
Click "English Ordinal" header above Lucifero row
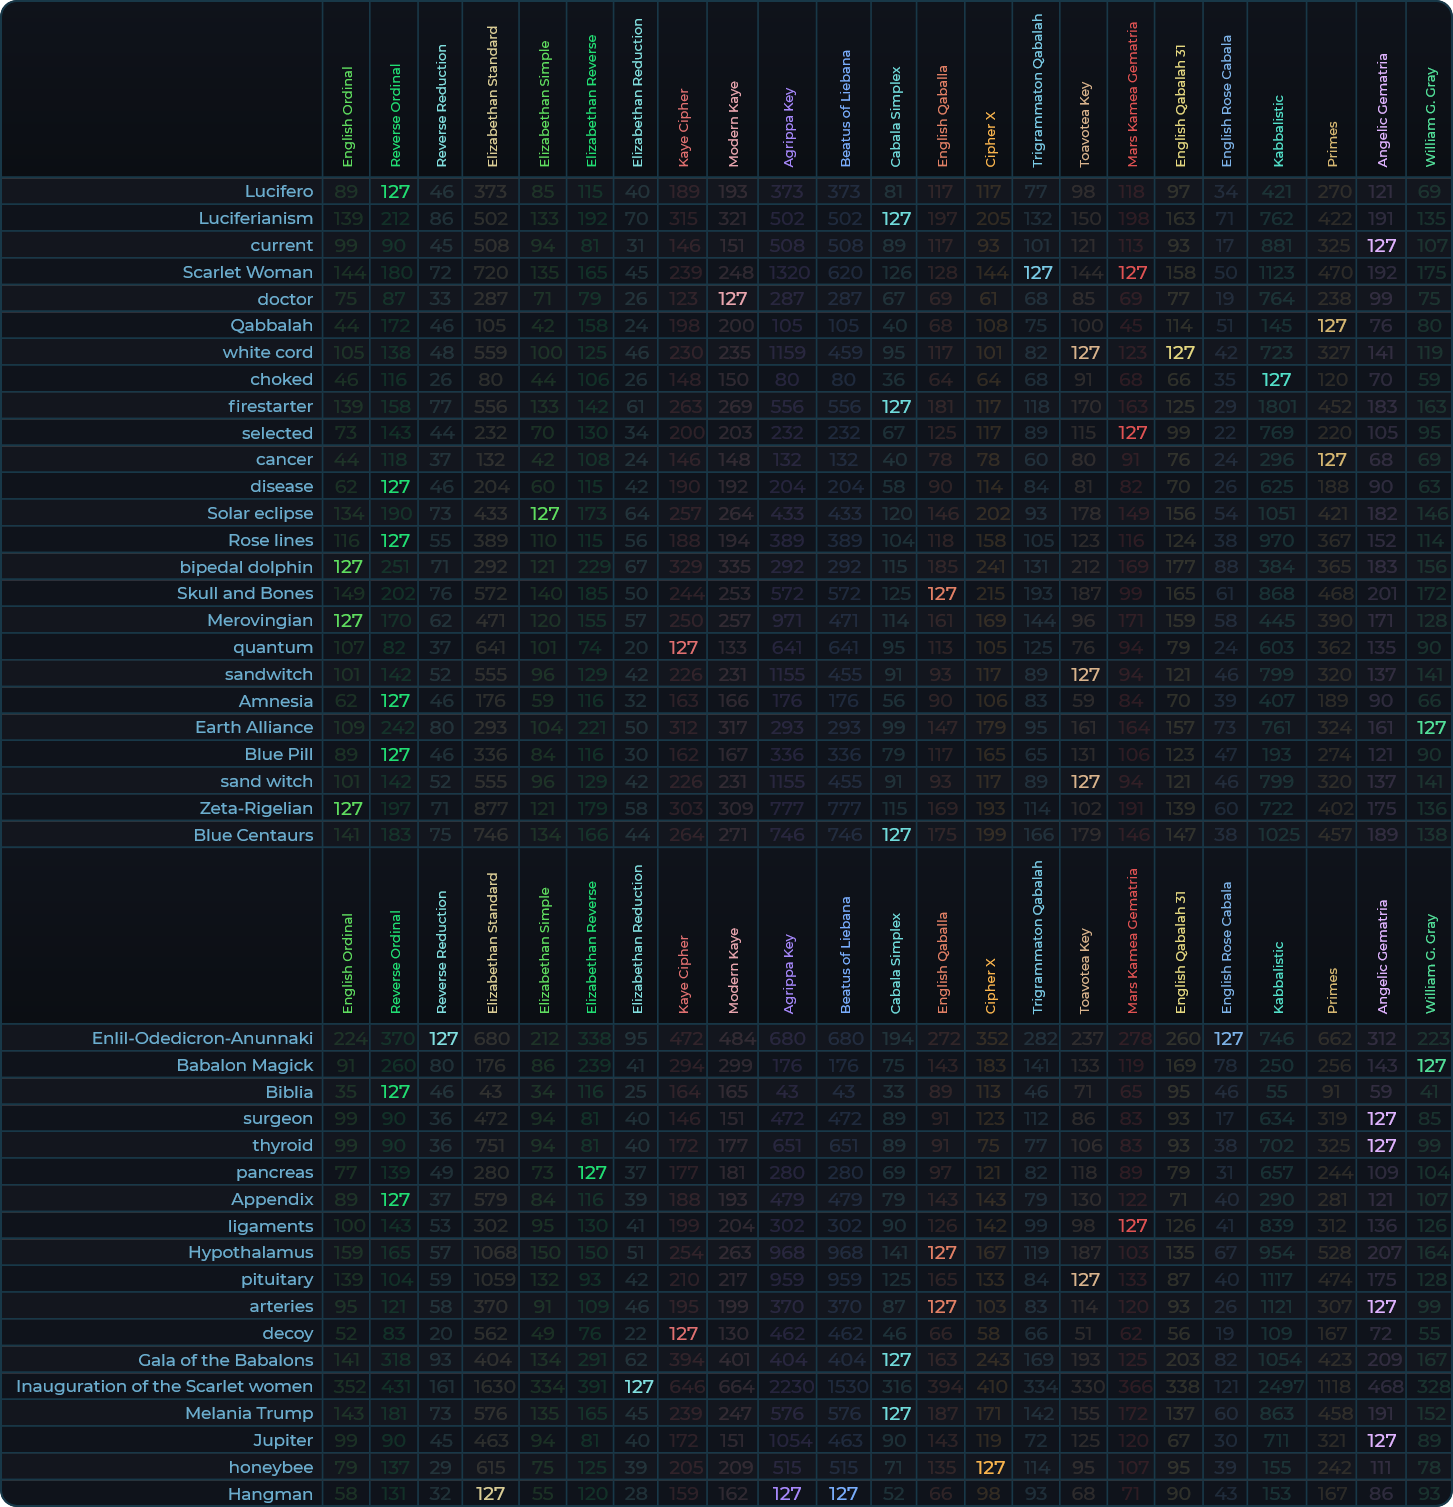(x=347, y=115)
